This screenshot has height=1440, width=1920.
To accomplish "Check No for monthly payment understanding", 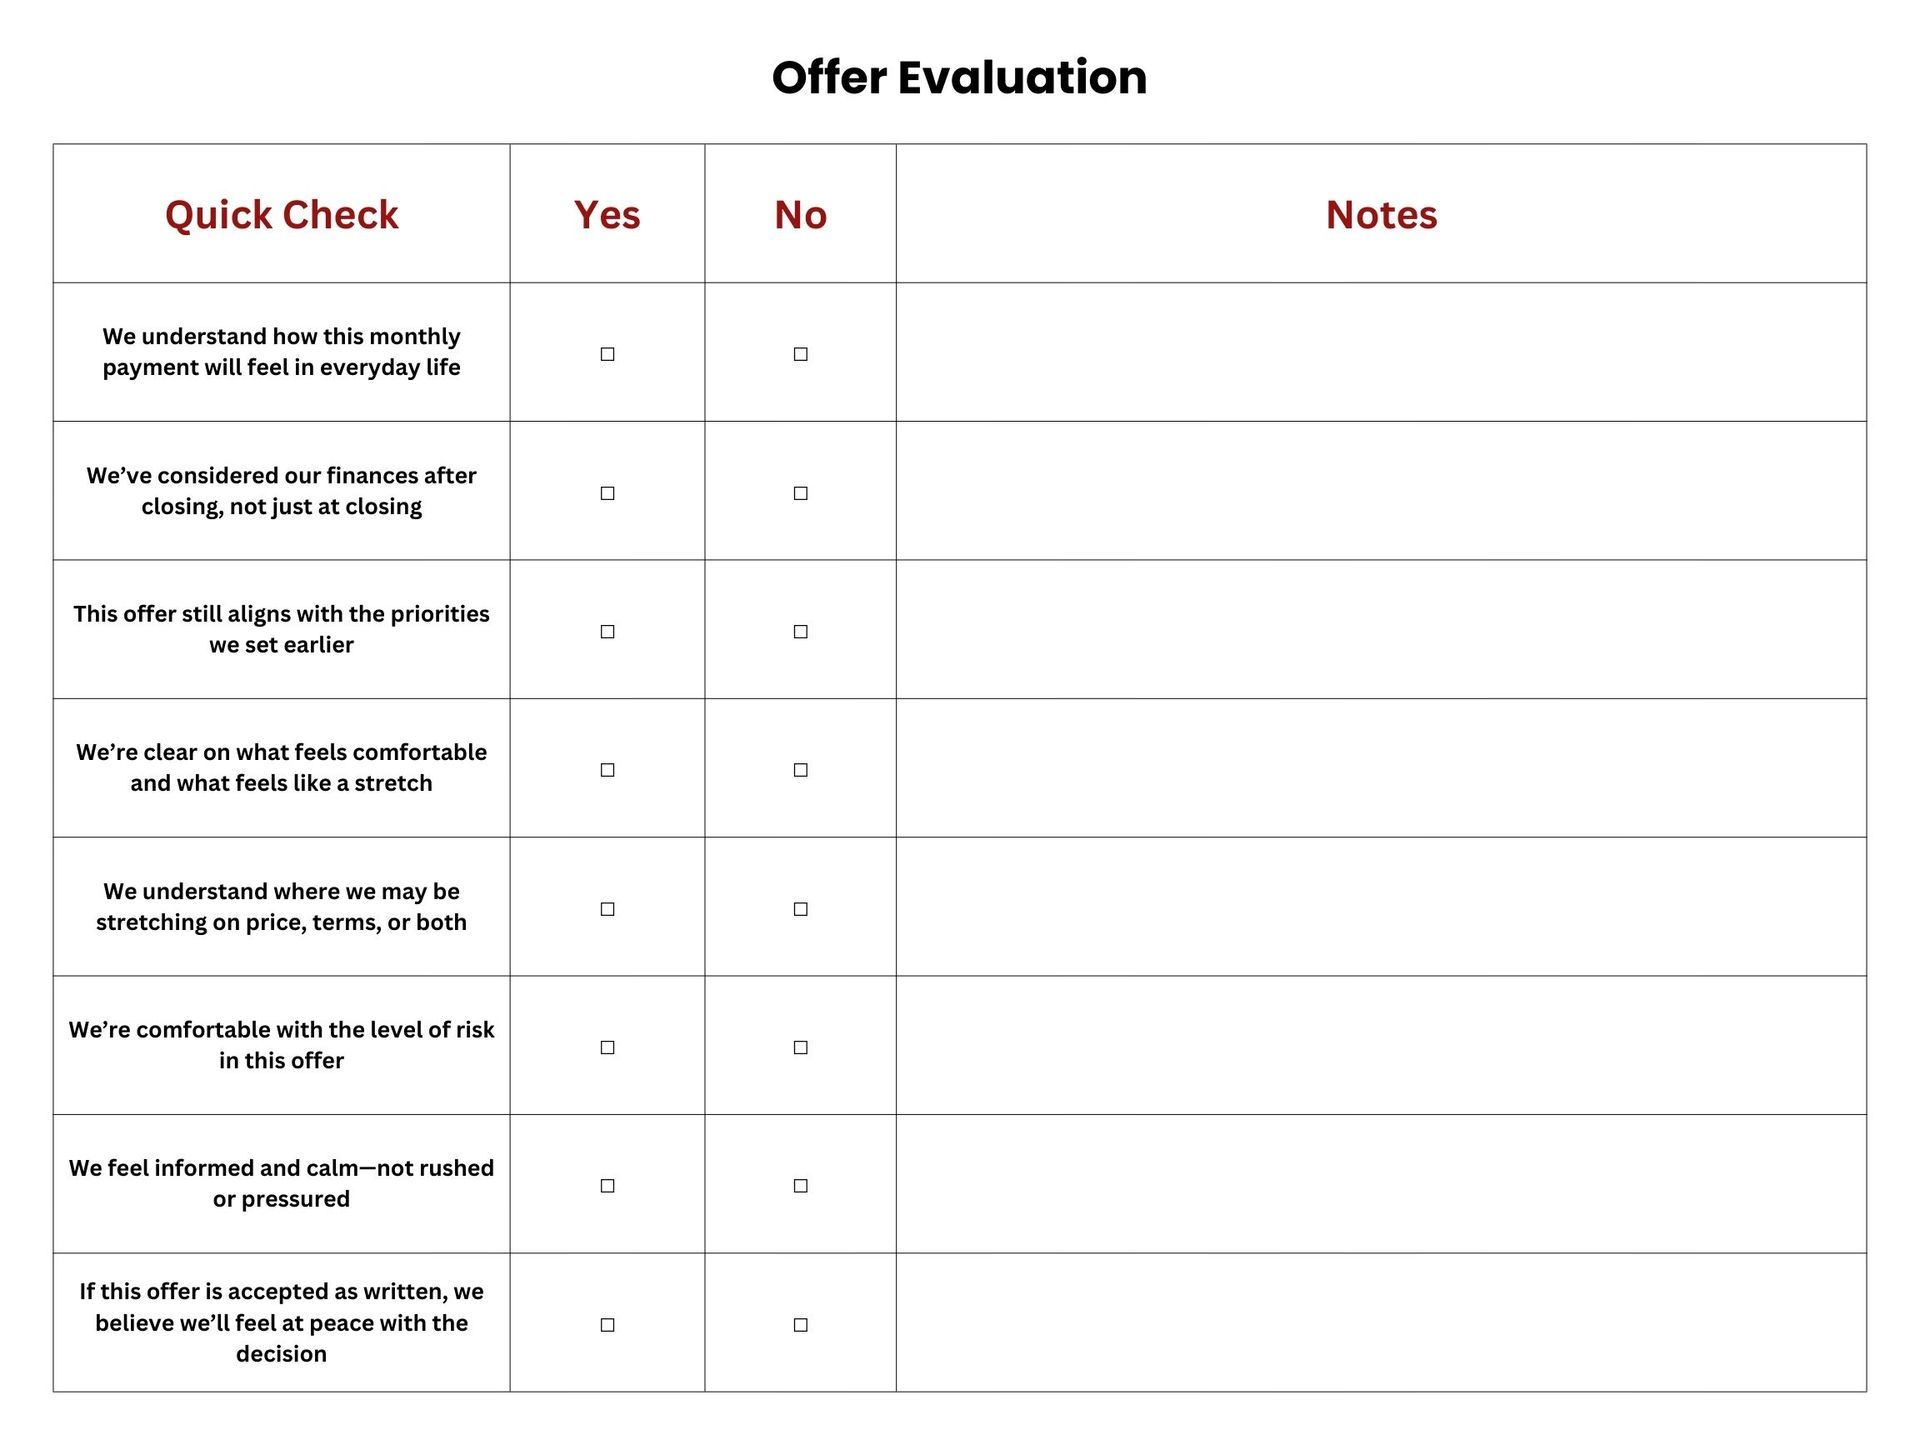I will pos(800,354).
